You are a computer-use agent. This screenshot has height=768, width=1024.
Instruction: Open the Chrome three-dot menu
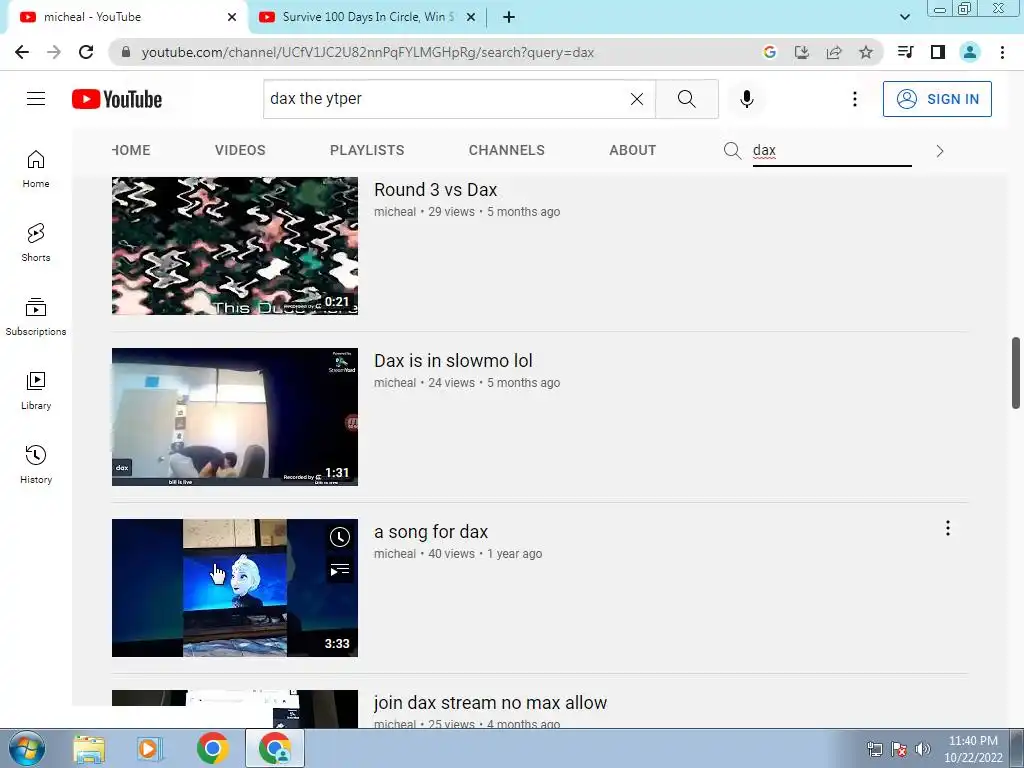[1002, 52]
